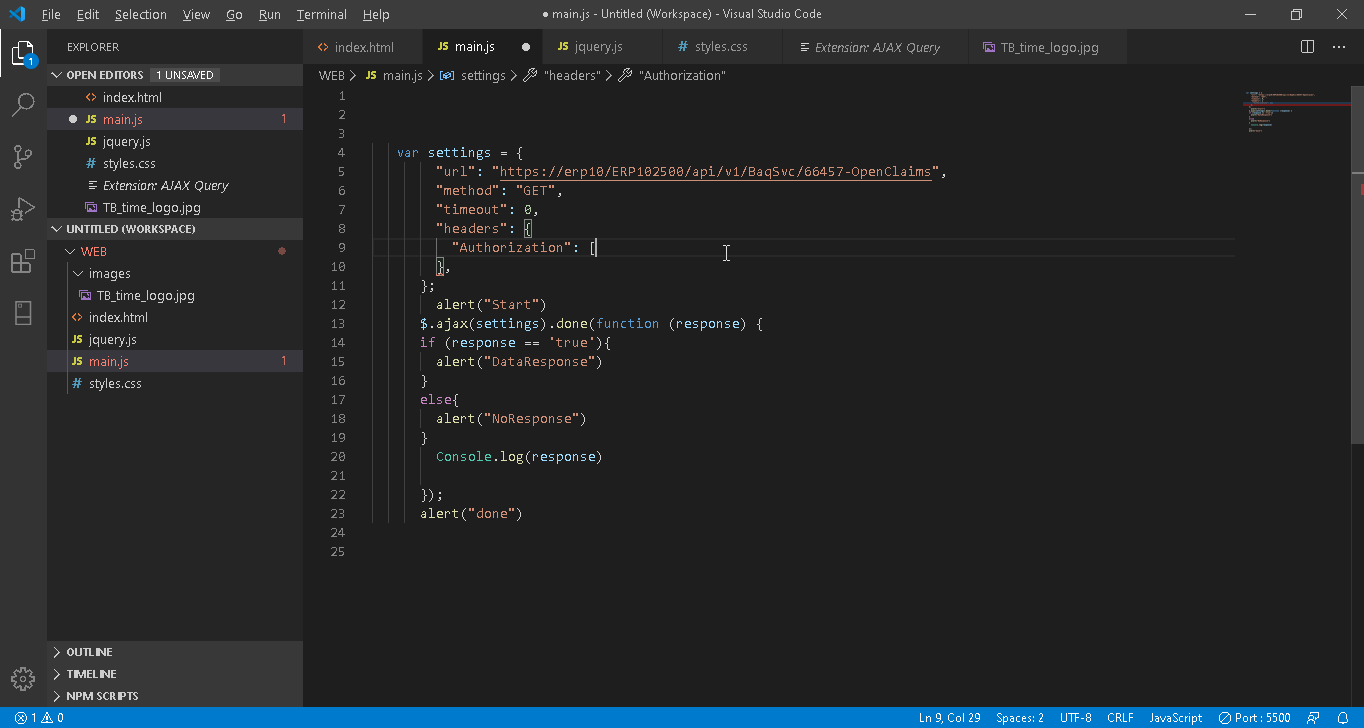Image resolution: width=1364 pixels, height=728 pixels.
Task: Click the feedback icon in status bar
Action: click(x=1315, y=717)
